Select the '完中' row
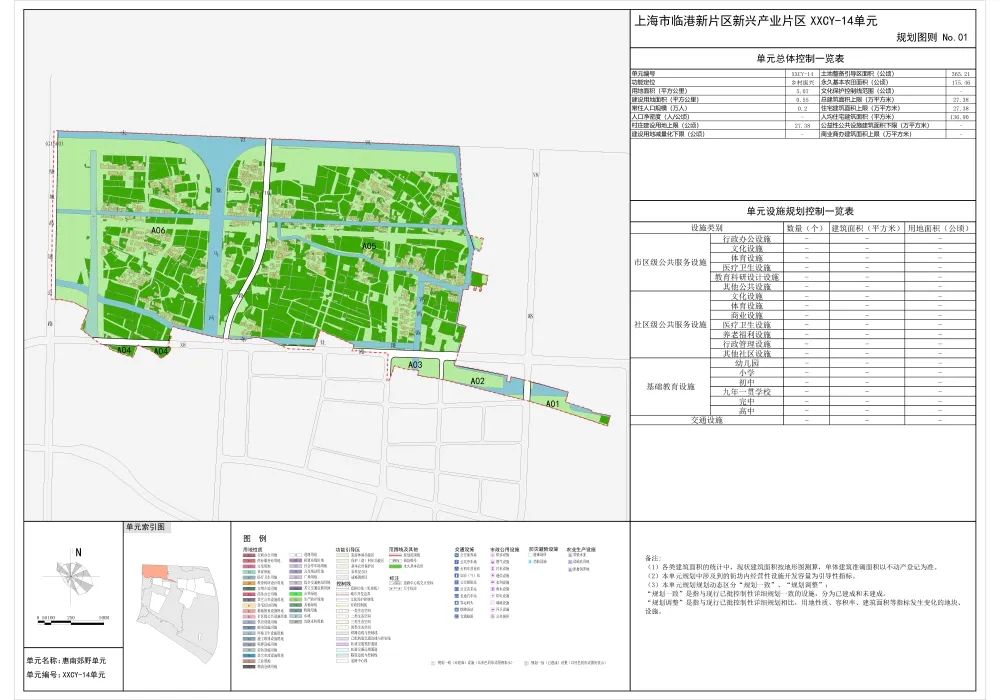1000x700 pixels. click(x=842, y=402)
